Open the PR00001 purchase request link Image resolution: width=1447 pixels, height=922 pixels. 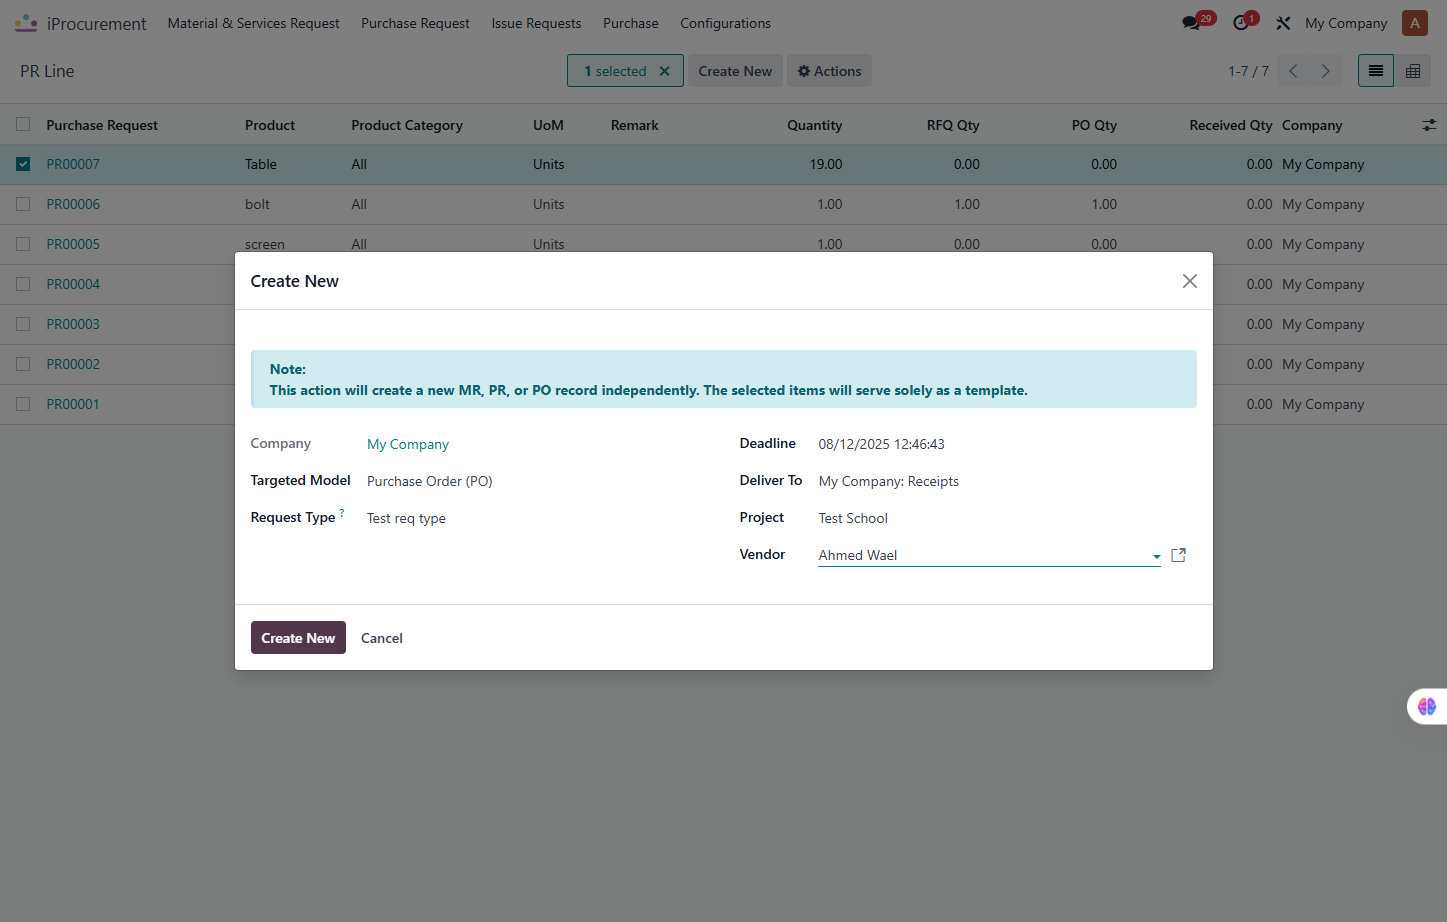pos(73,404)
